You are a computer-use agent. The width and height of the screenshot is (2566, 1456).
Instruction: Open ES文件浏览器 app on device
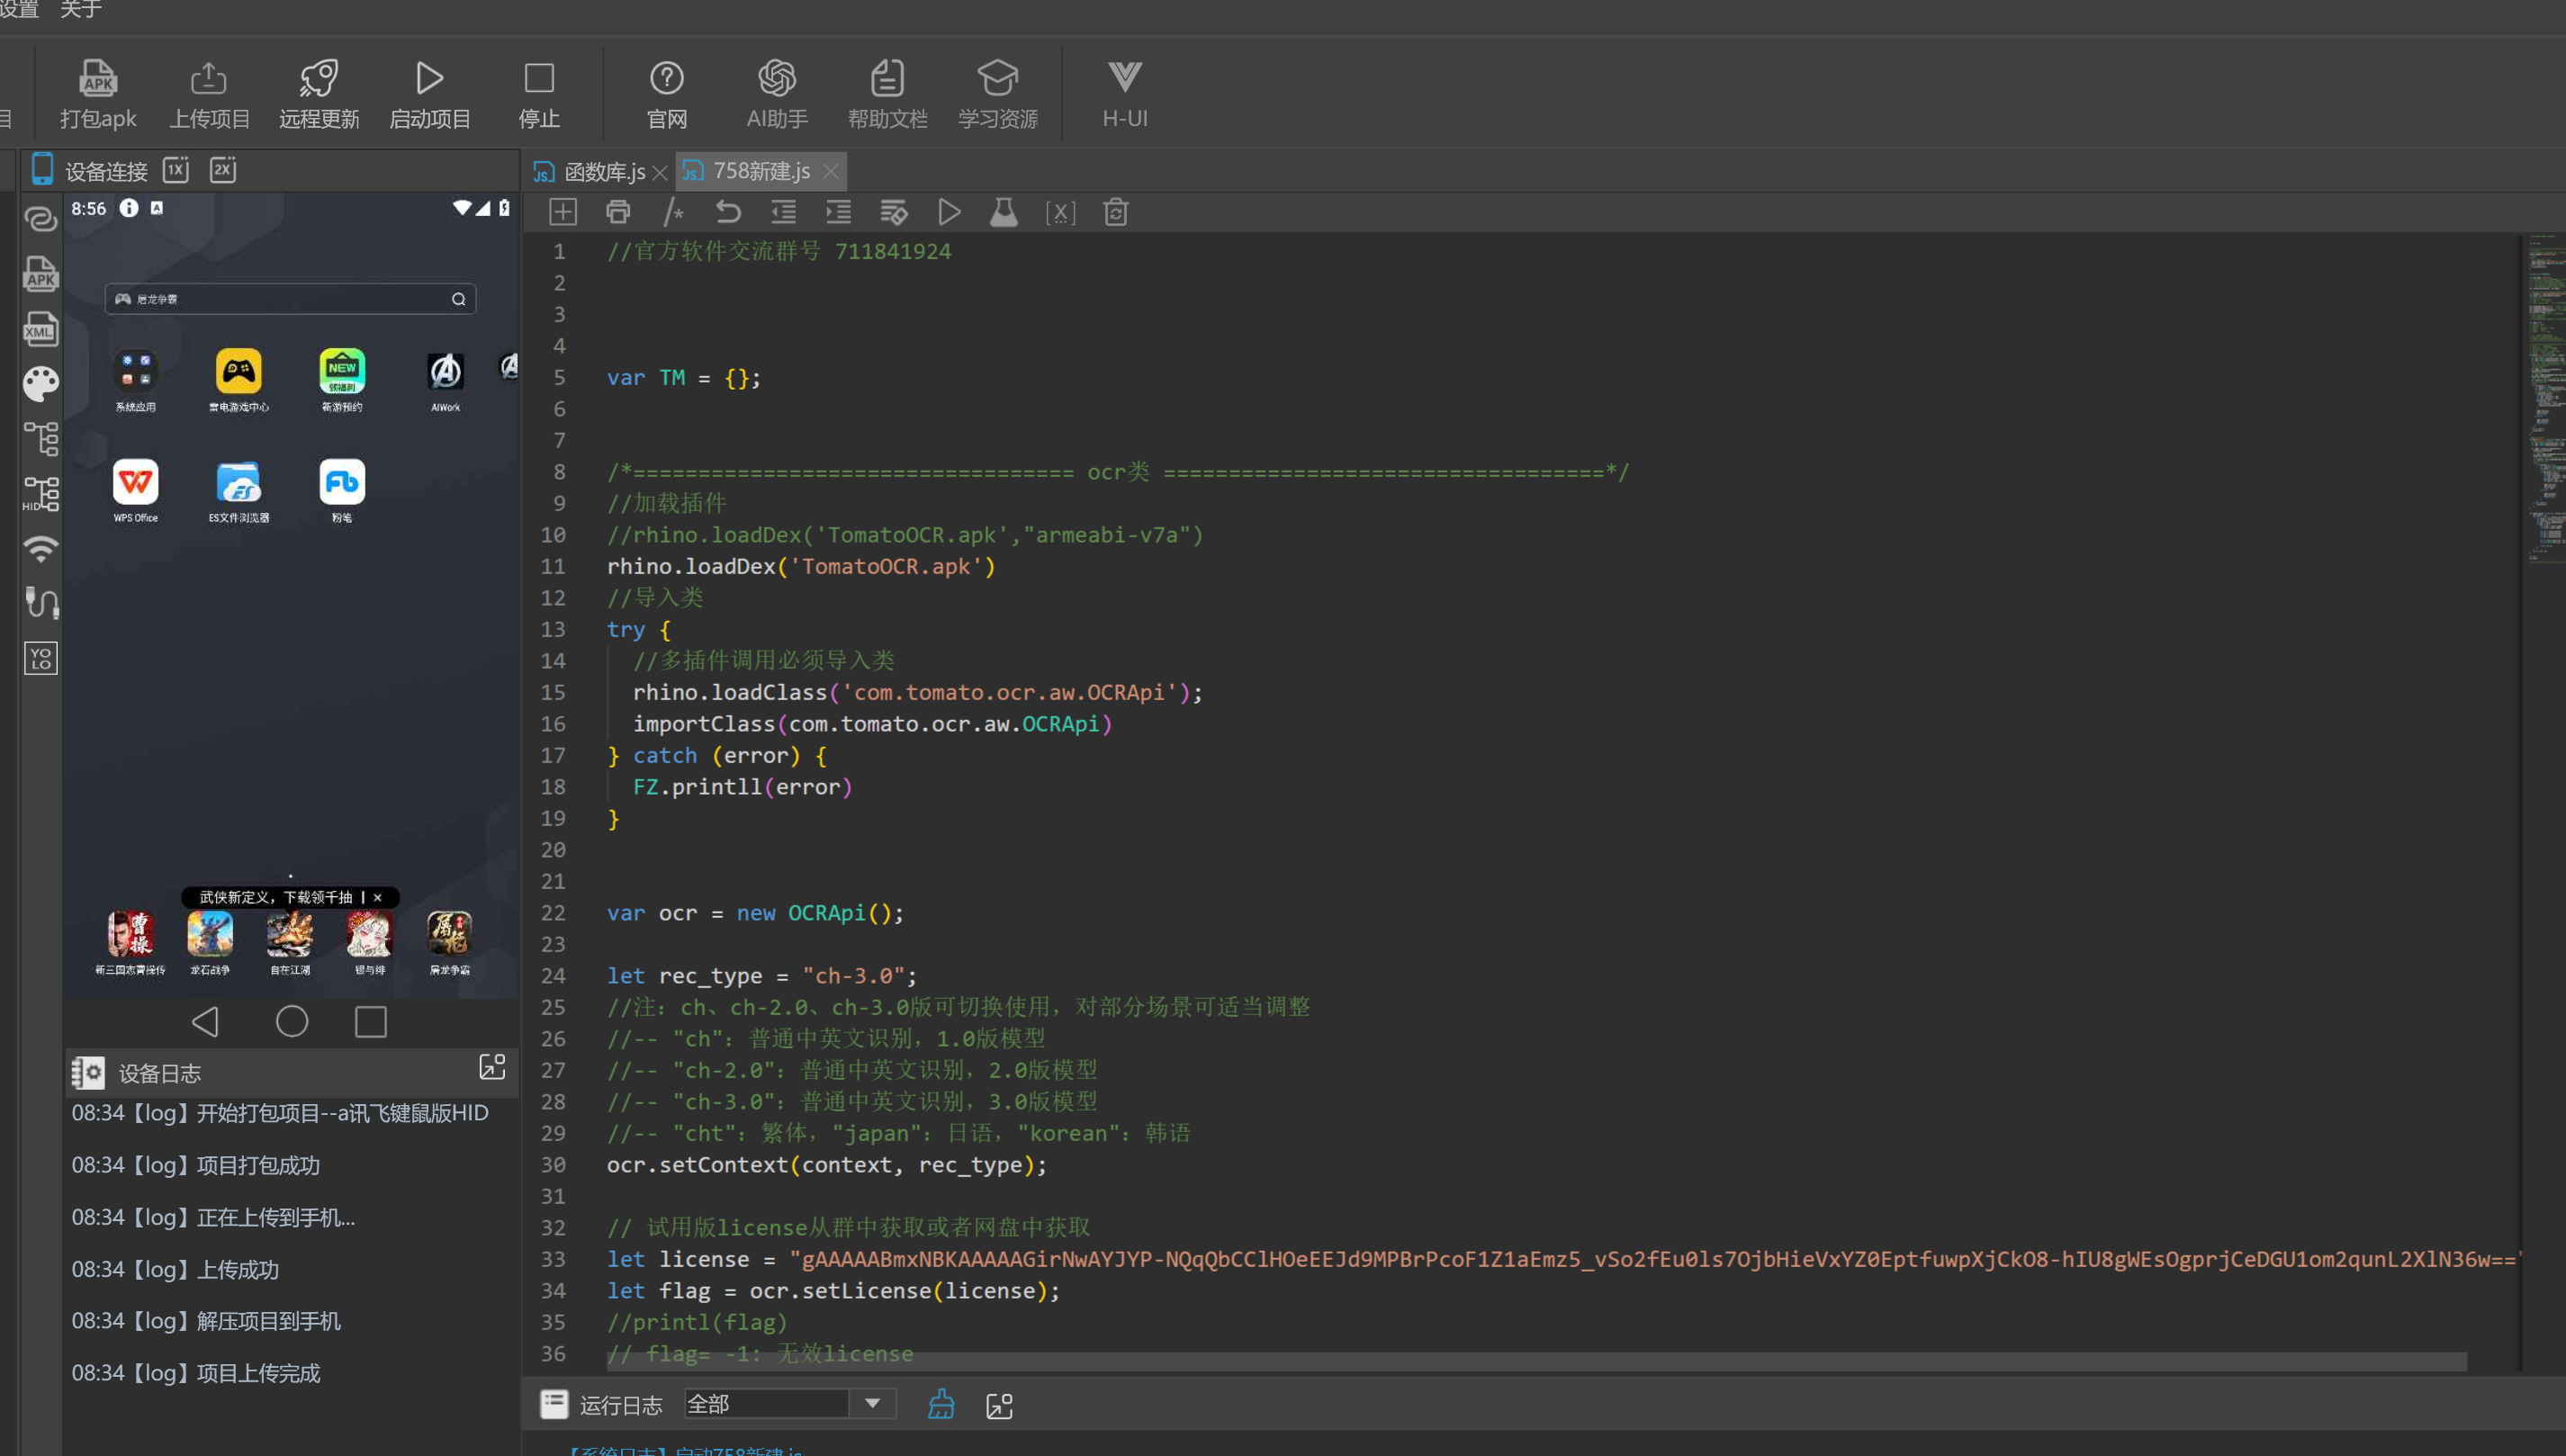click(x=238, y=490)
